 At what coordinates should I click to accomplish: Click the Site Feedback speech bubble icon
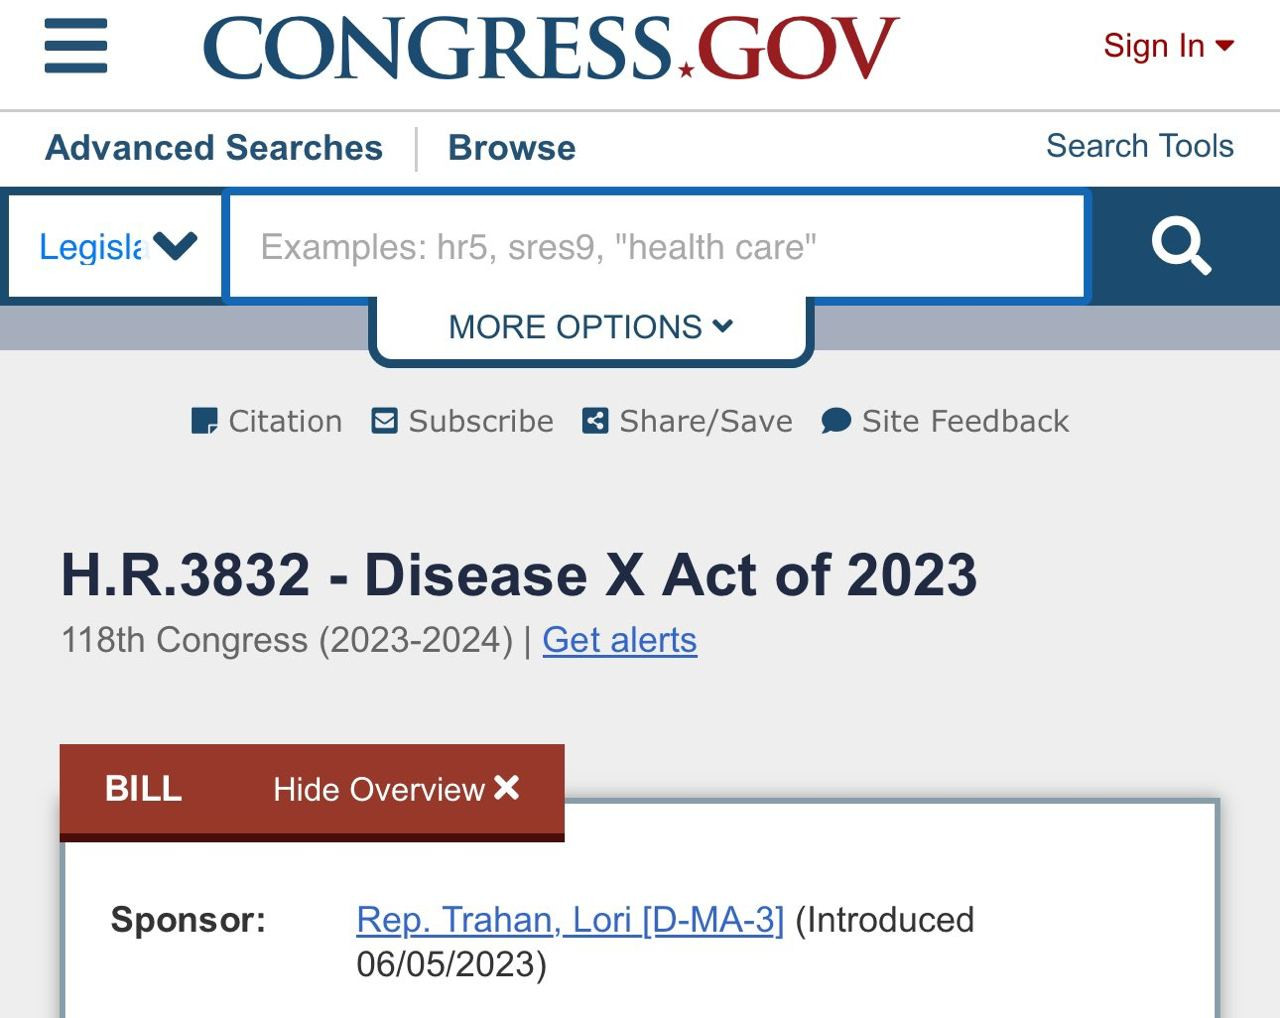(836, 421)
